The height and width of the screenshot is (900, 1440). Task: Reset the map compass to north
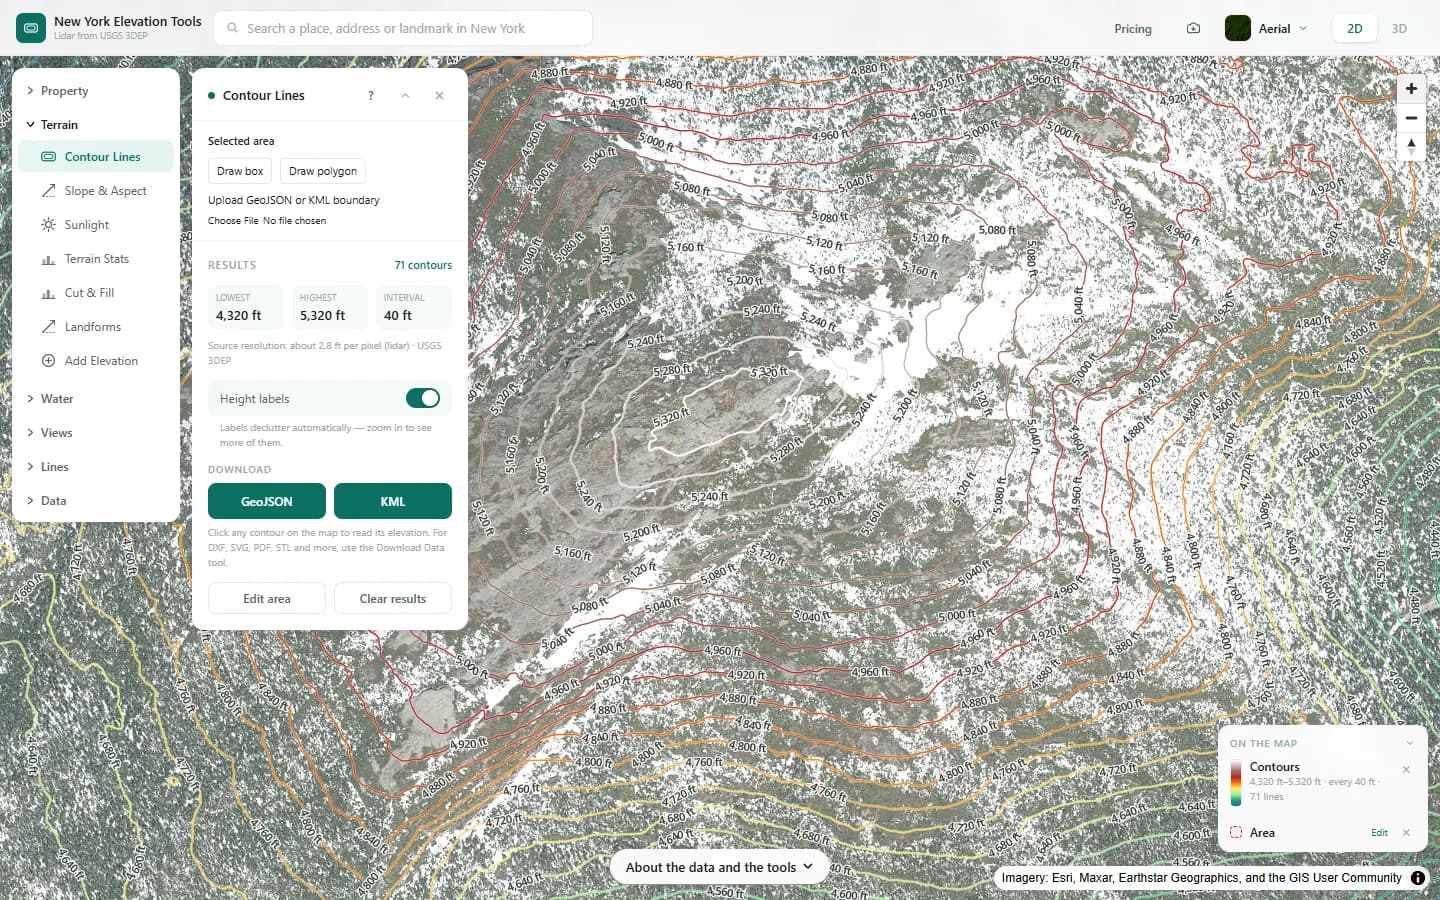1411,146
